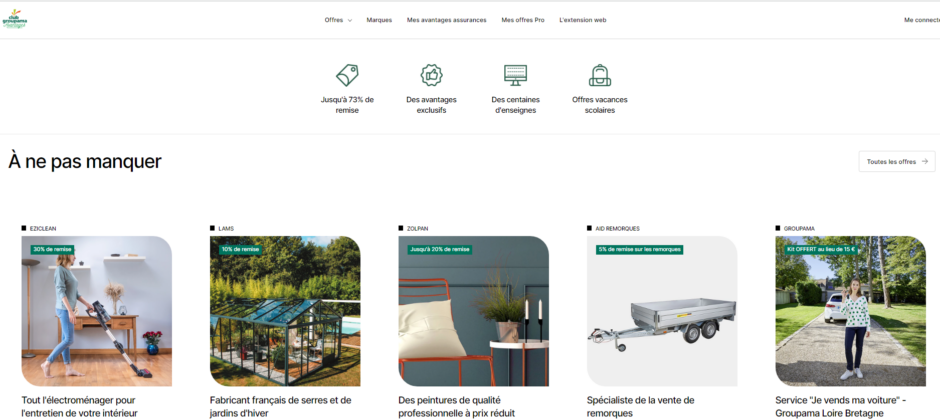Click the price tag discount icon
Screen dimensions: 940x420
point(347,75)
